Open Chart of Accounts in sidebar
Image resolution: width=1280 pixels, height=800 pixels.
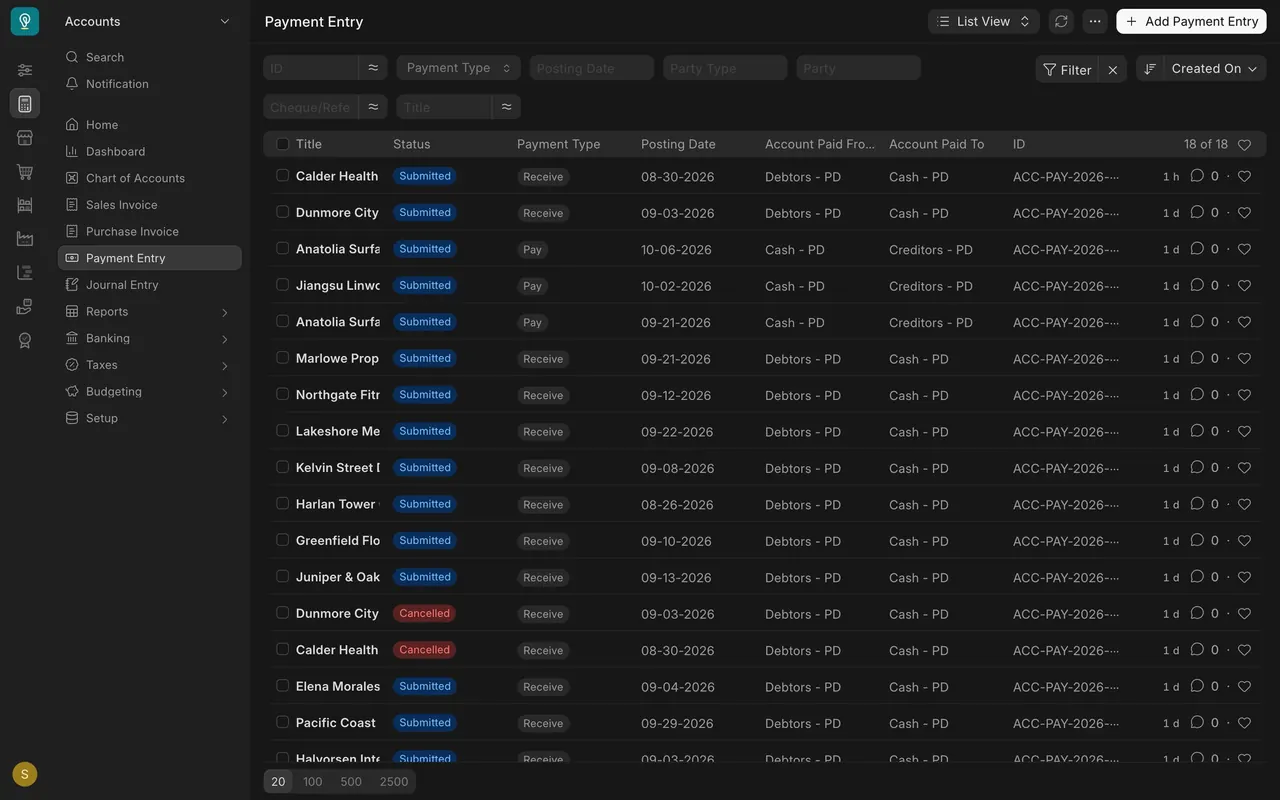[x=149, y=178]
